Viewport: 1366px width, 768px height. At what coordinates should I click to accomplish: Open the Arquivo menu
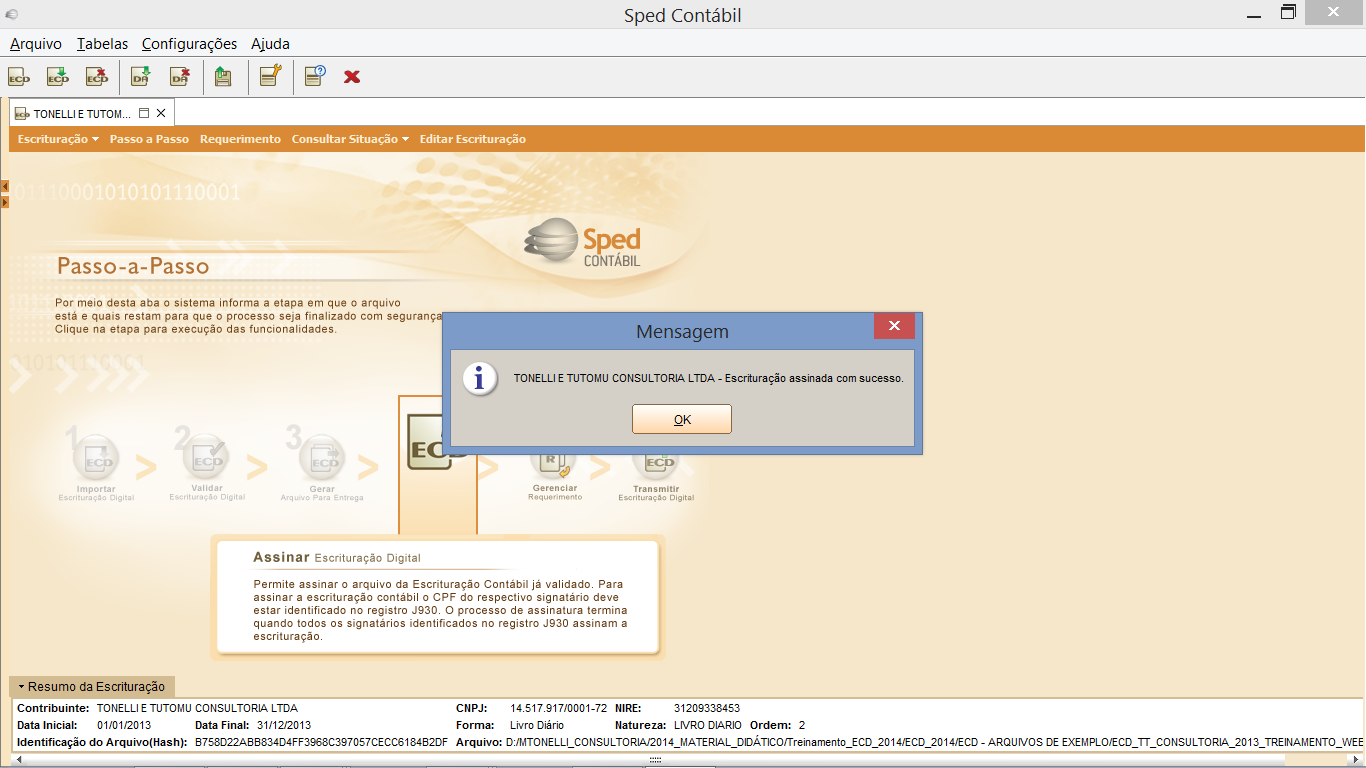tap(36, 44)
